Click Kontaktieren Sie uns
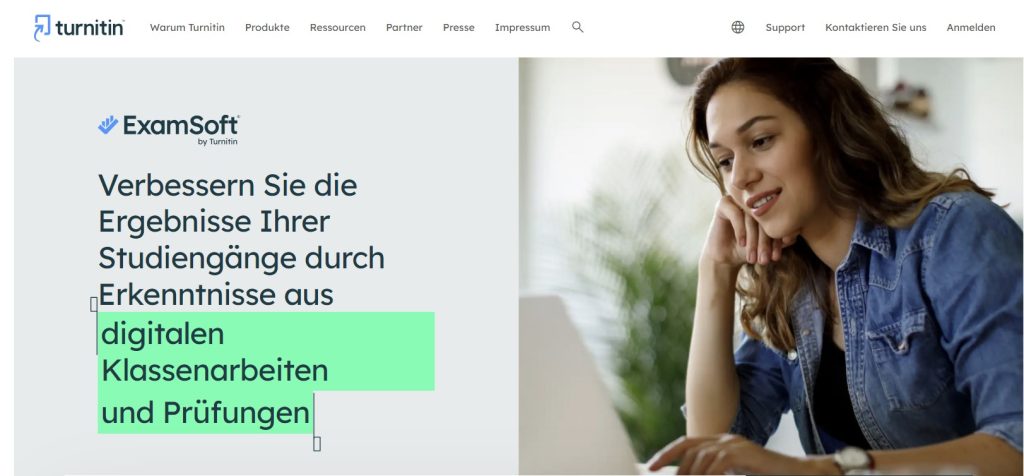The width and height of the screenshot is (1024, 476). 876,27
